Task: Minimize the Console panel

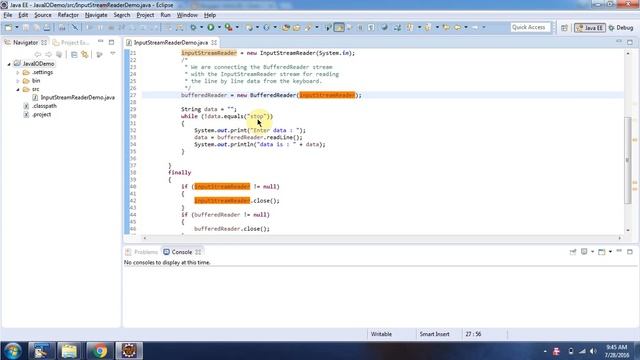Action: [x=619, y=251]
